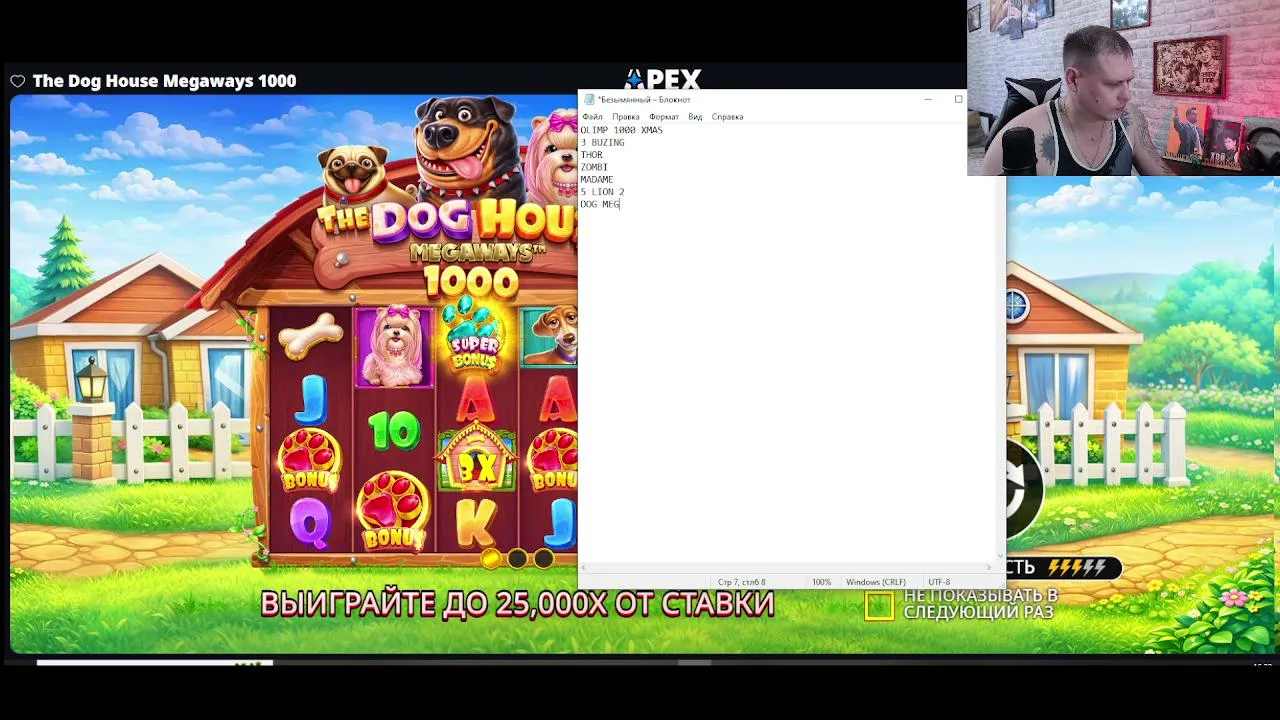Click the APEX logo at top

[x=663, y=79]
